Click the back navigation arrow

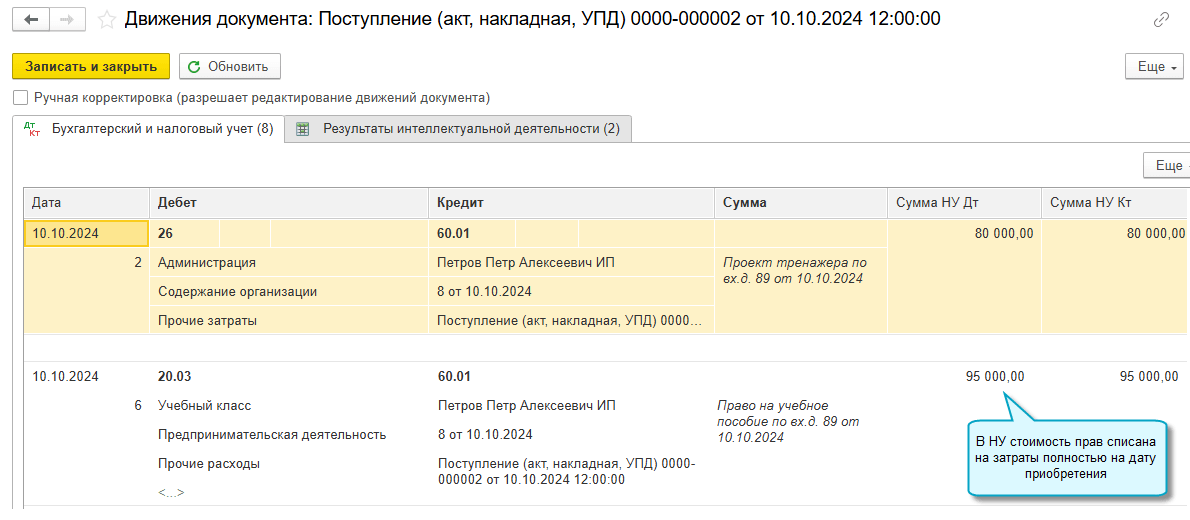pyautogui.click(x=32, y=19)
